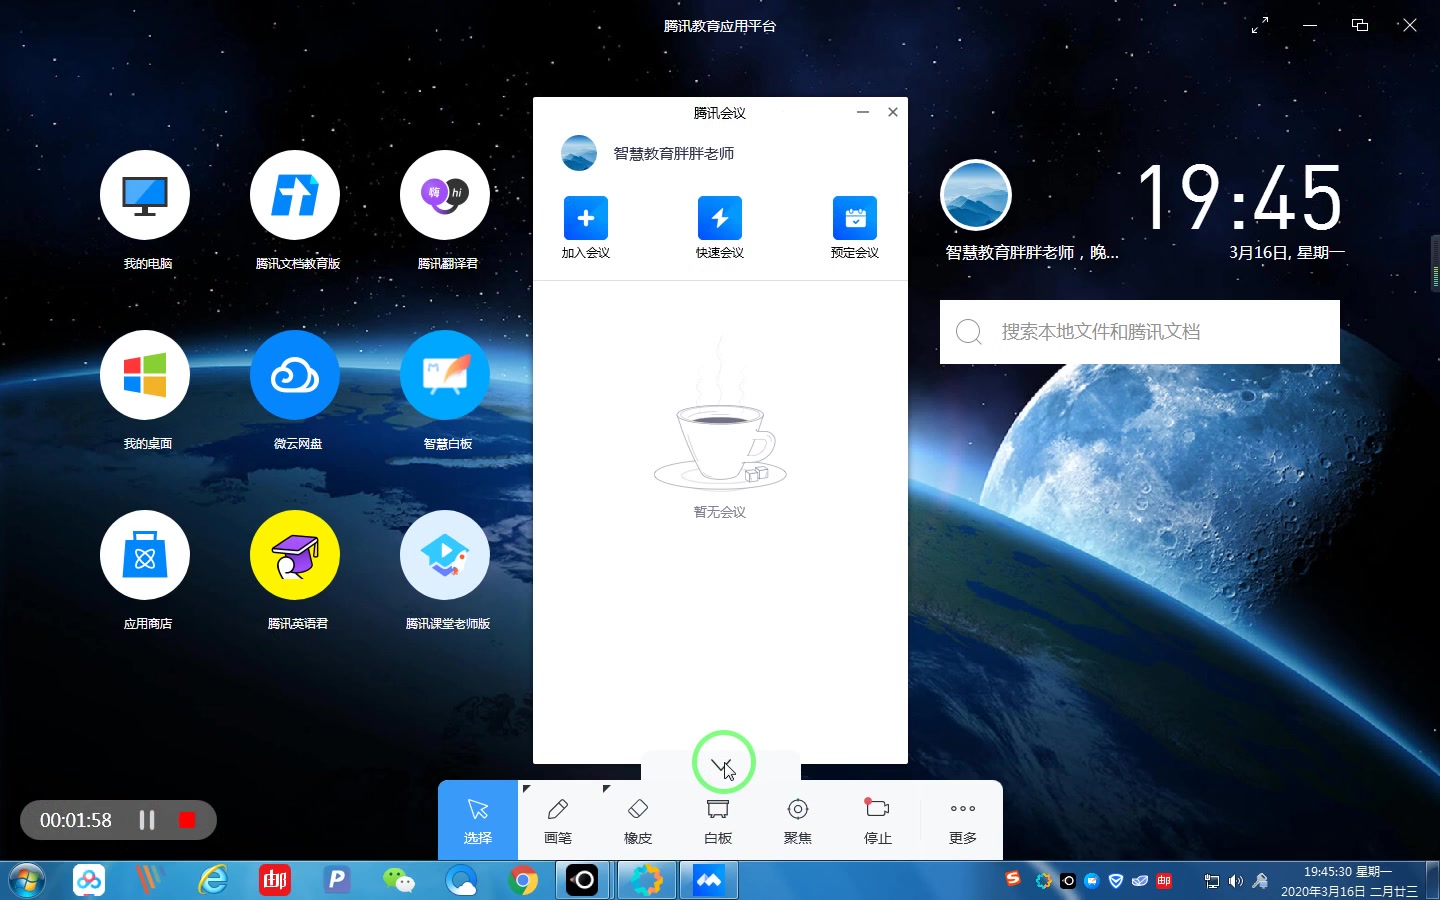This screenshot has width=1440, height=900.
Task: Pause the screen recording timer
Action: click(x=147, y=820)
